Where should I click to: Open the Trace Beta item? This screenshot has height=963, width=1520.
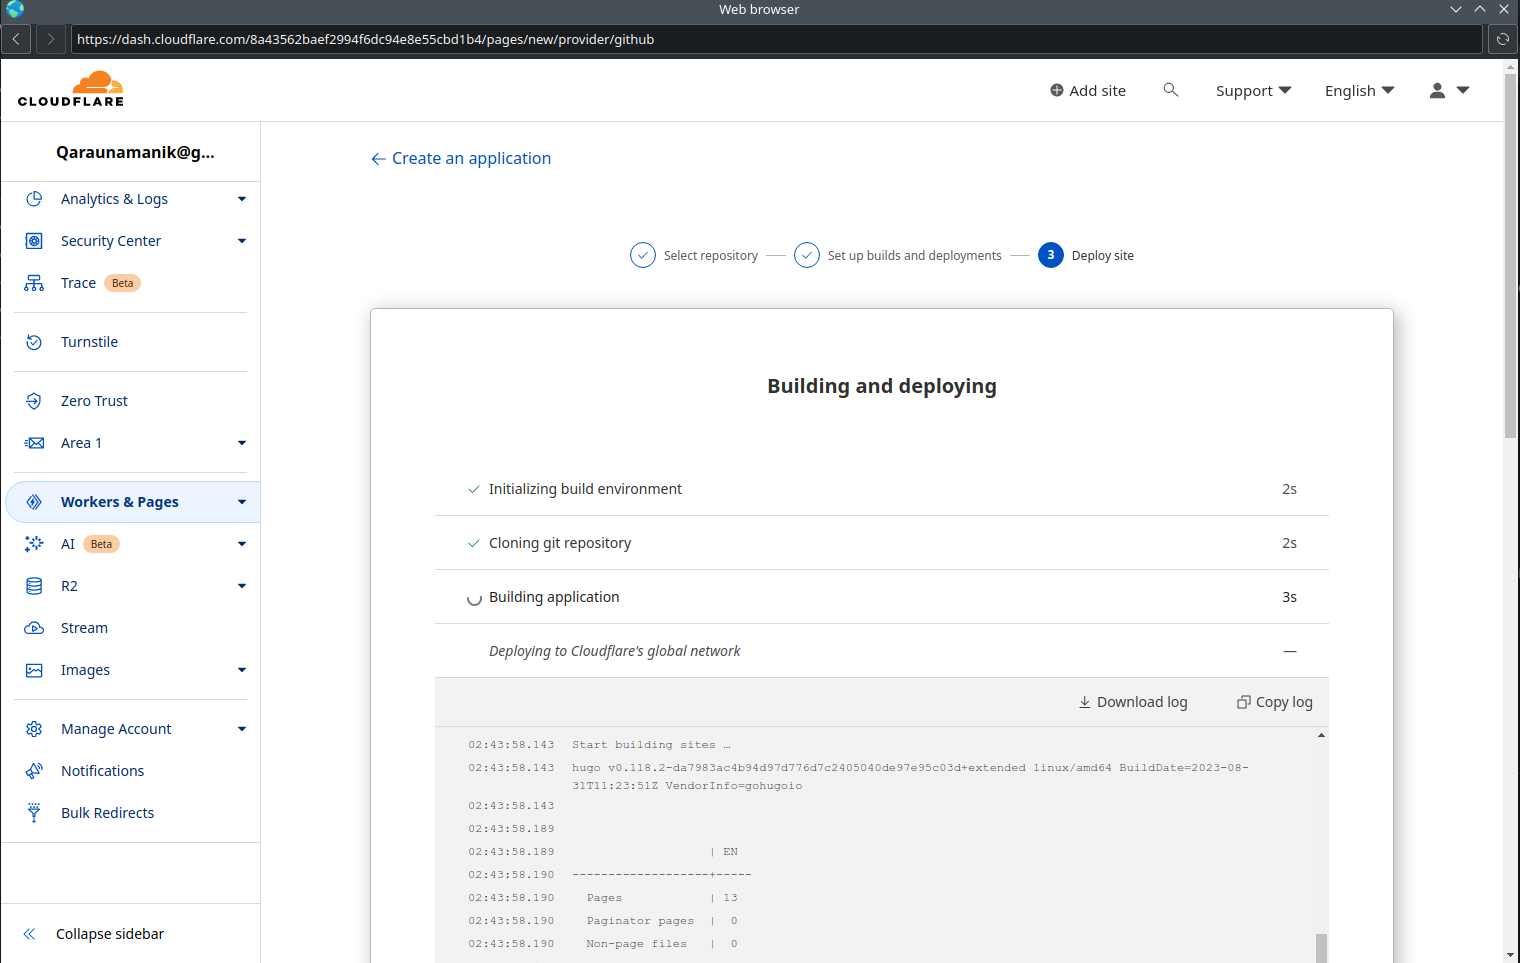coord(79,283)
